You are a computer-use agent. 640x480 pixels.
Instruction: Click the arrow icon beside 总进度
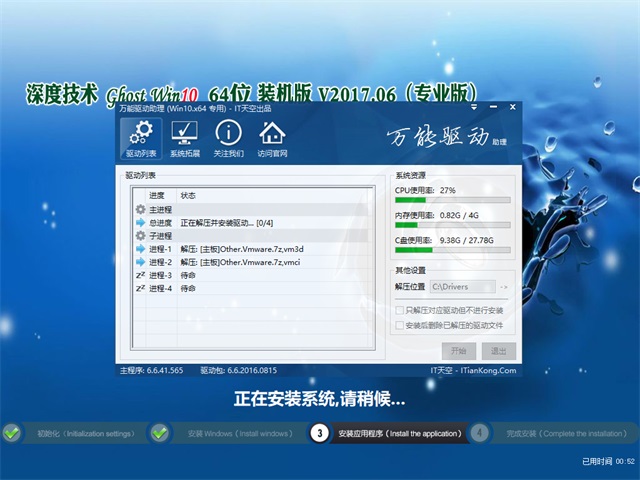pyautogui.click(x=140, y=223)
